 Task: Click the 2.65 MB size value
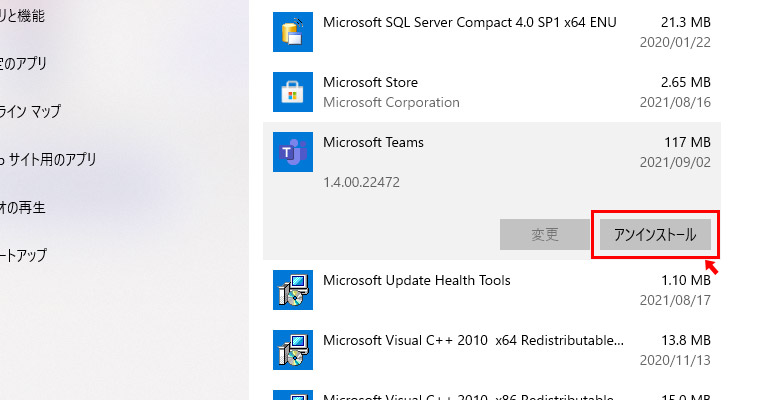686,82
